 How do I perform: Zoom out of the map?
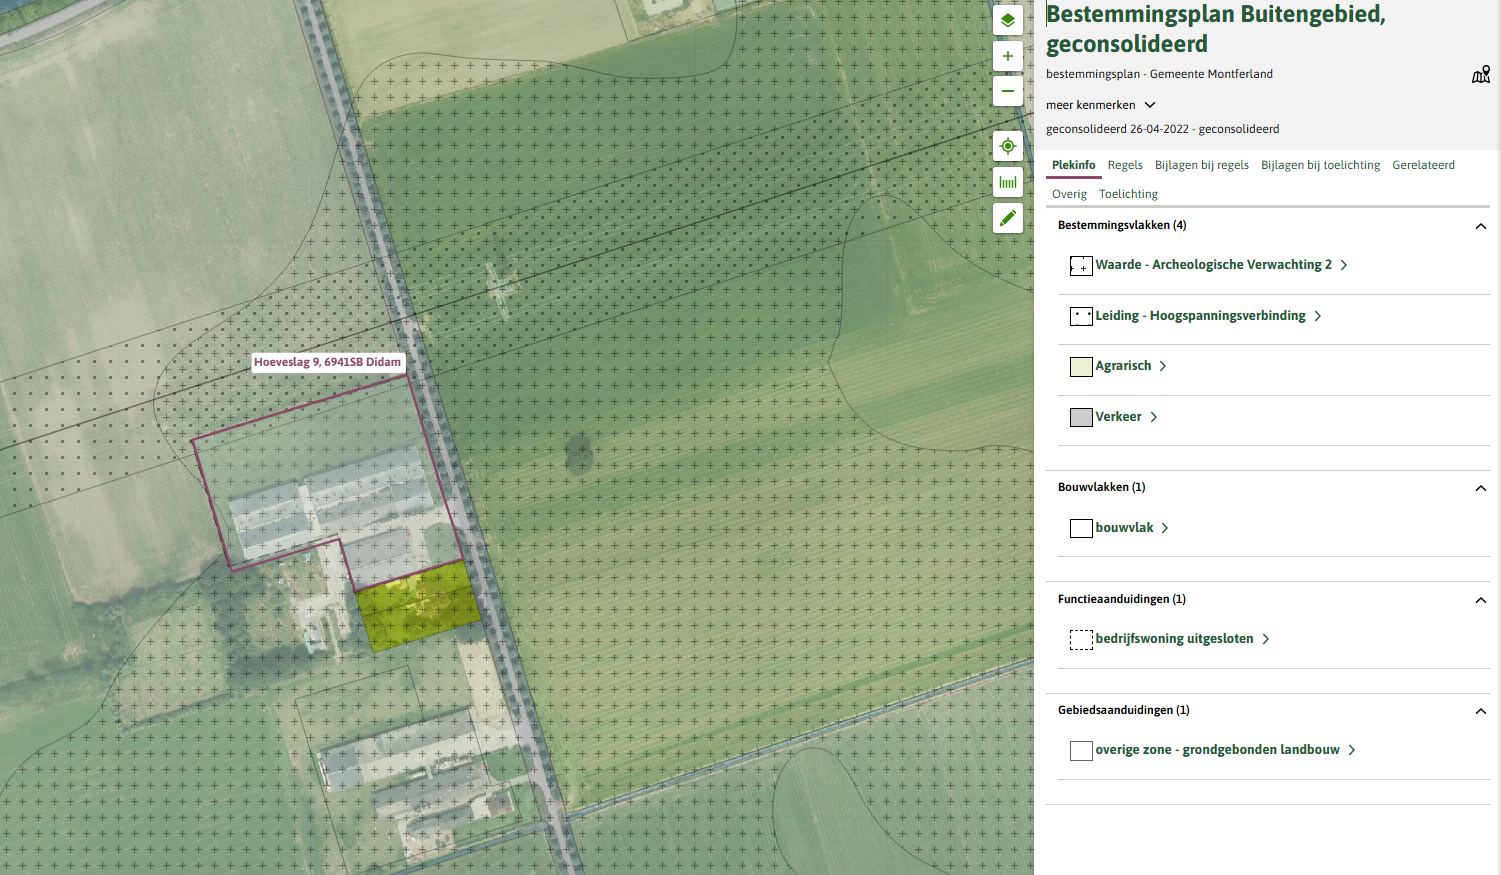click(x=1007, y=91)
